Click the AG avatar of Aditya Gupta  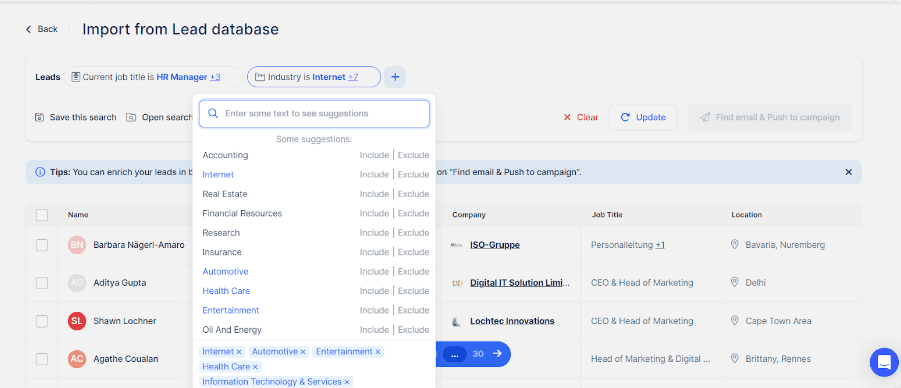77,283
